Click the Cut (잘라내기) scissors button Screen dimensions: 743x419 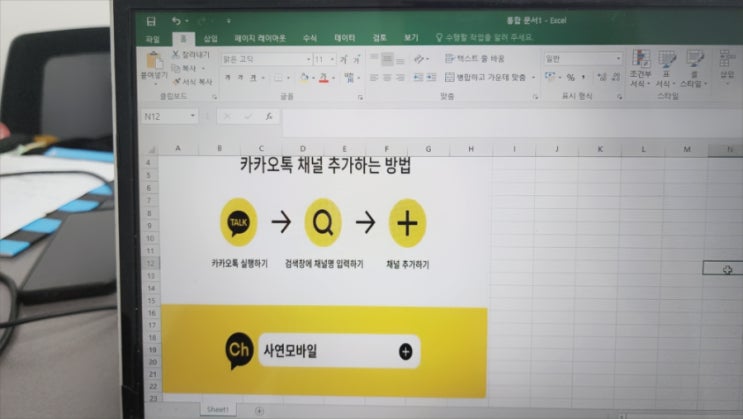(x=191, y=55)
